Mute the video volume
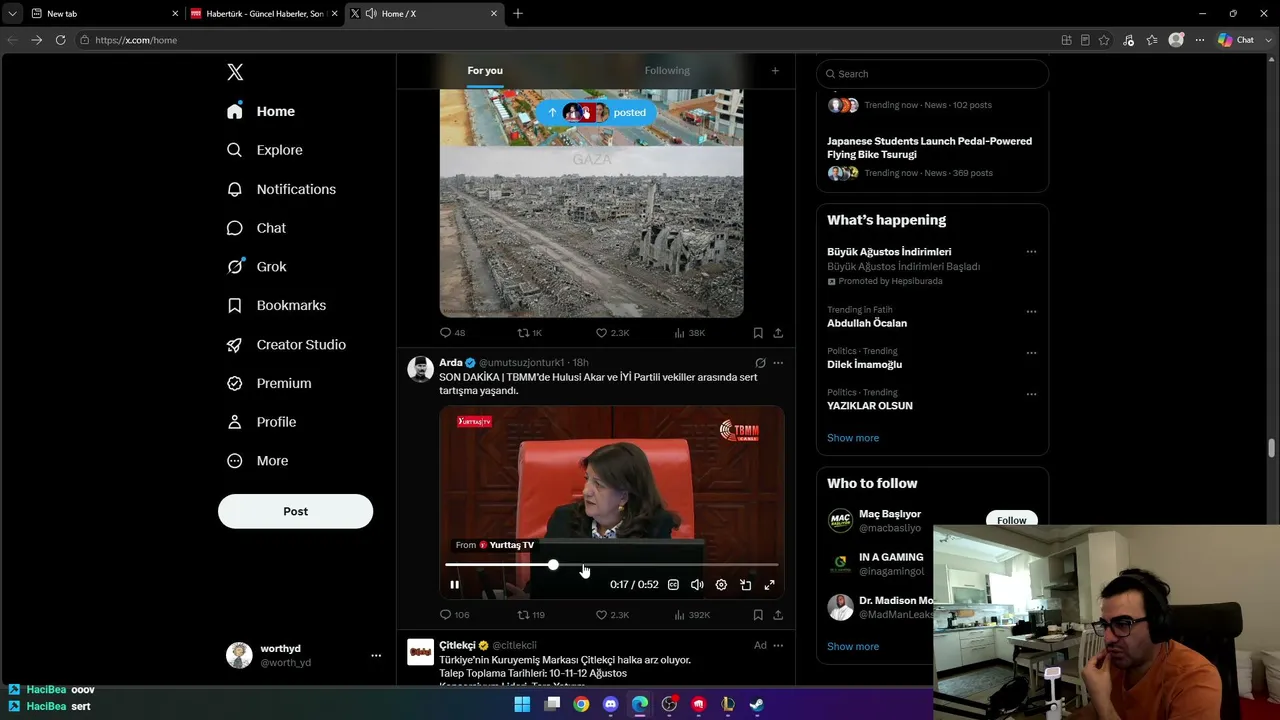 (697, 585)
